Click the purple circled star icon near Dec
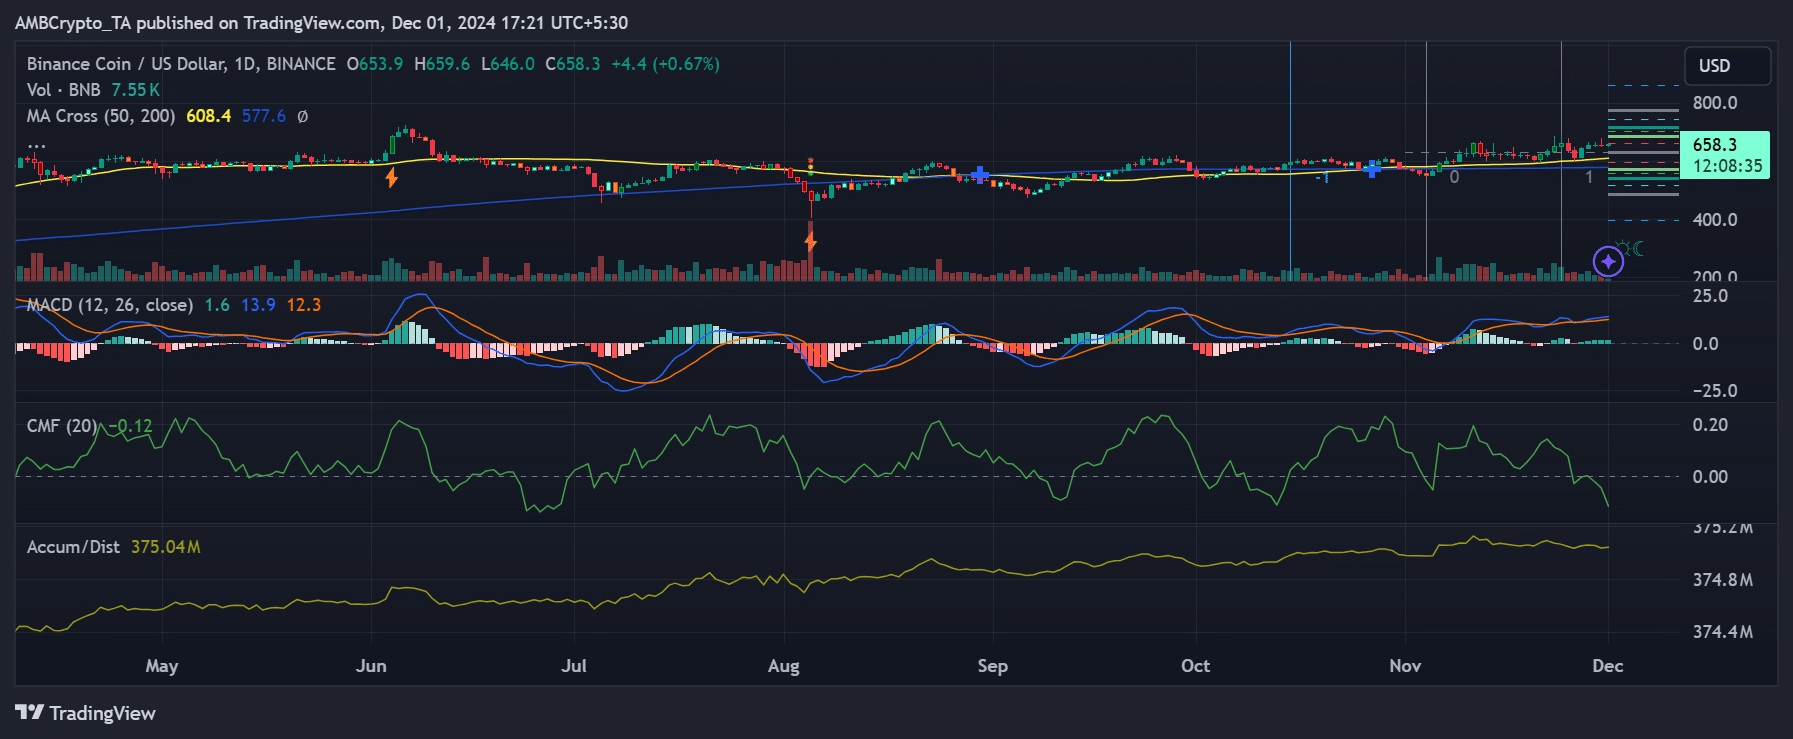 [x=1608, y=262]
